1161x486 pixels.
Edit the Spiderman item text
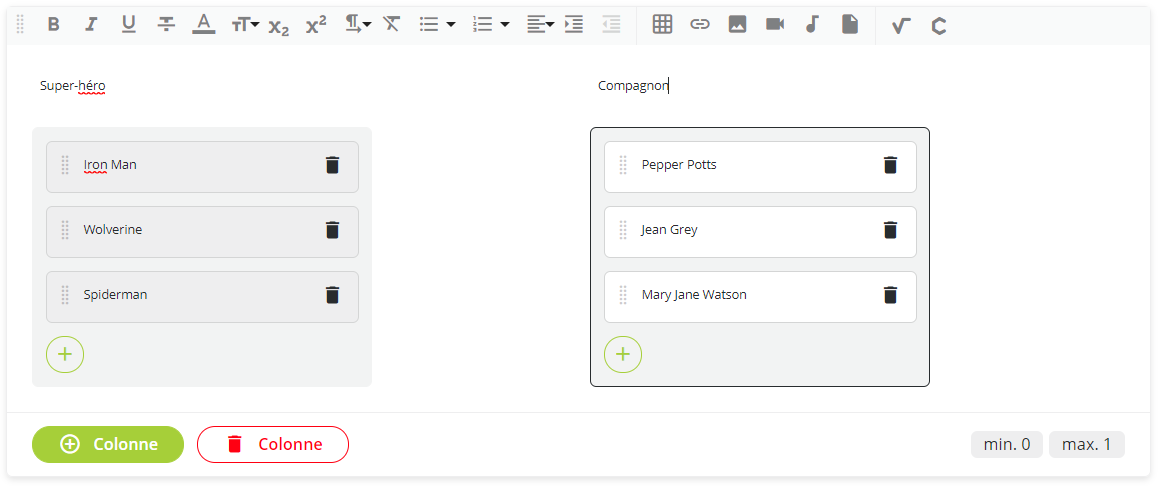(116, 295)
